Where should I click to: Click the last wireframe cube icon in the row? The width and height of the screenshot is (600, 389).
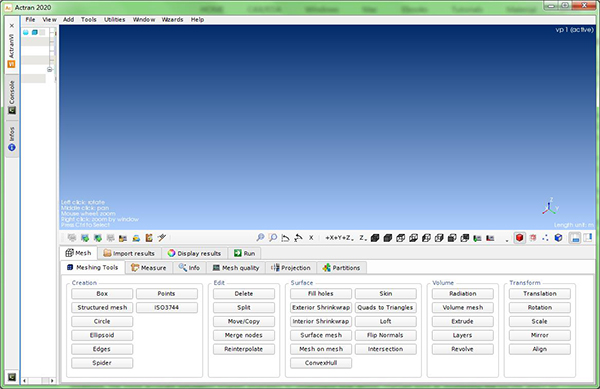[x=465, y=238]
